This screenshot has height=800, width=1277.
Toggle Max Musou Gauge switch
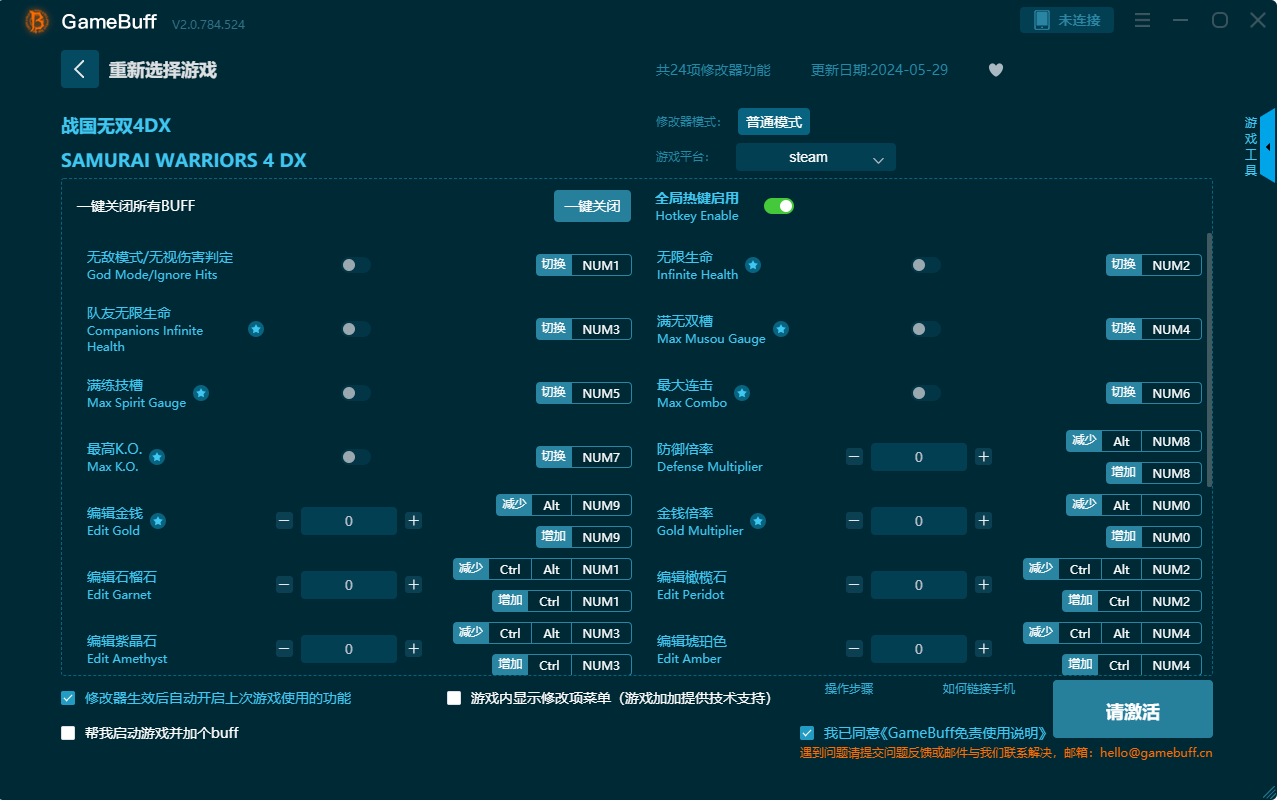click(926, 329)
